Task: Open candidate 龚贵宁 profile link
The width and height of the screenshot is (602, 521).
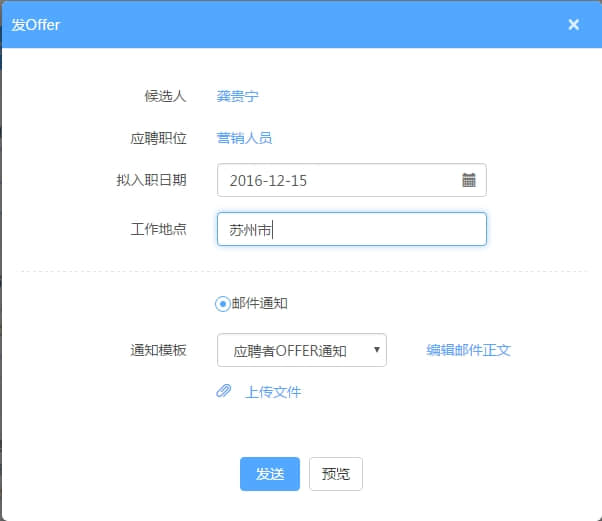Action: 238,96
